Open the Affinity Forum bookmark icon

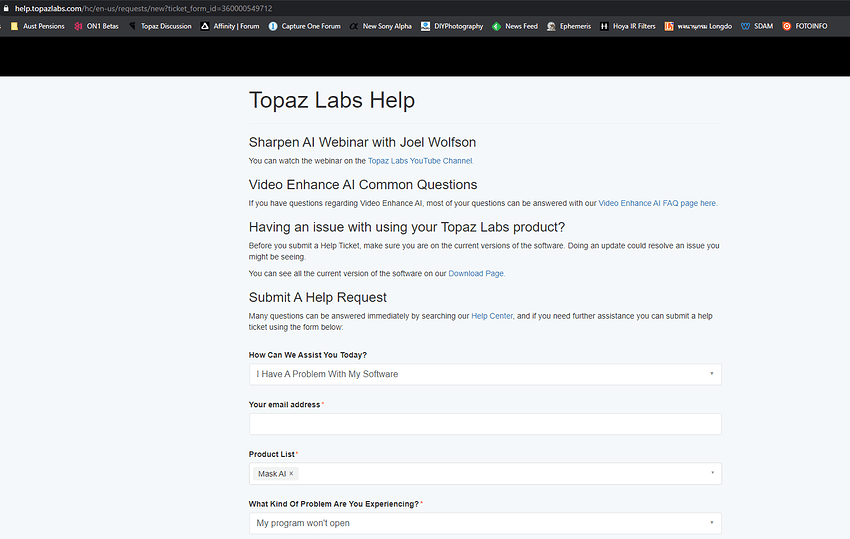coord(205,26)
